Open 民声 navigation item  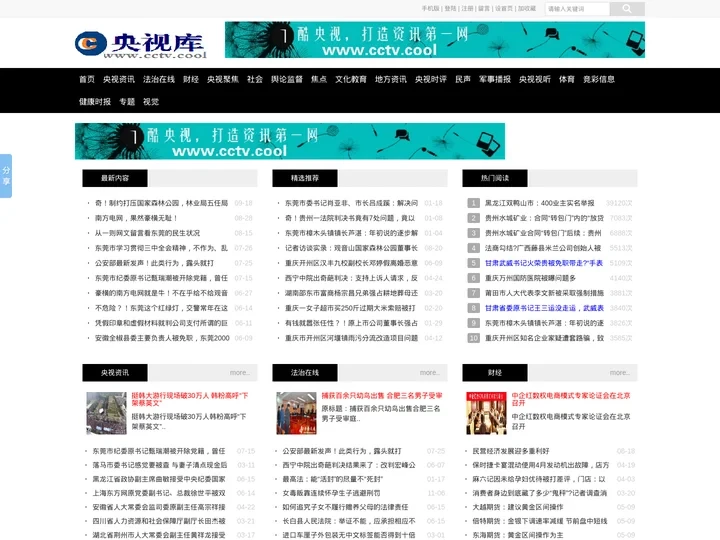point(463,79)
